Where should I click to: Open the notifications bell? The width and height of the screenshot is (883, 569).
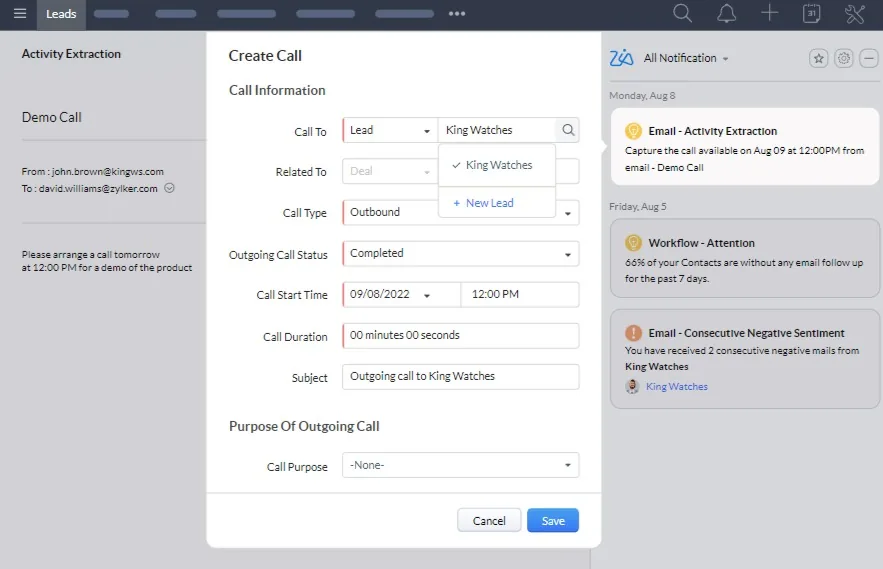tap(726, 13)
